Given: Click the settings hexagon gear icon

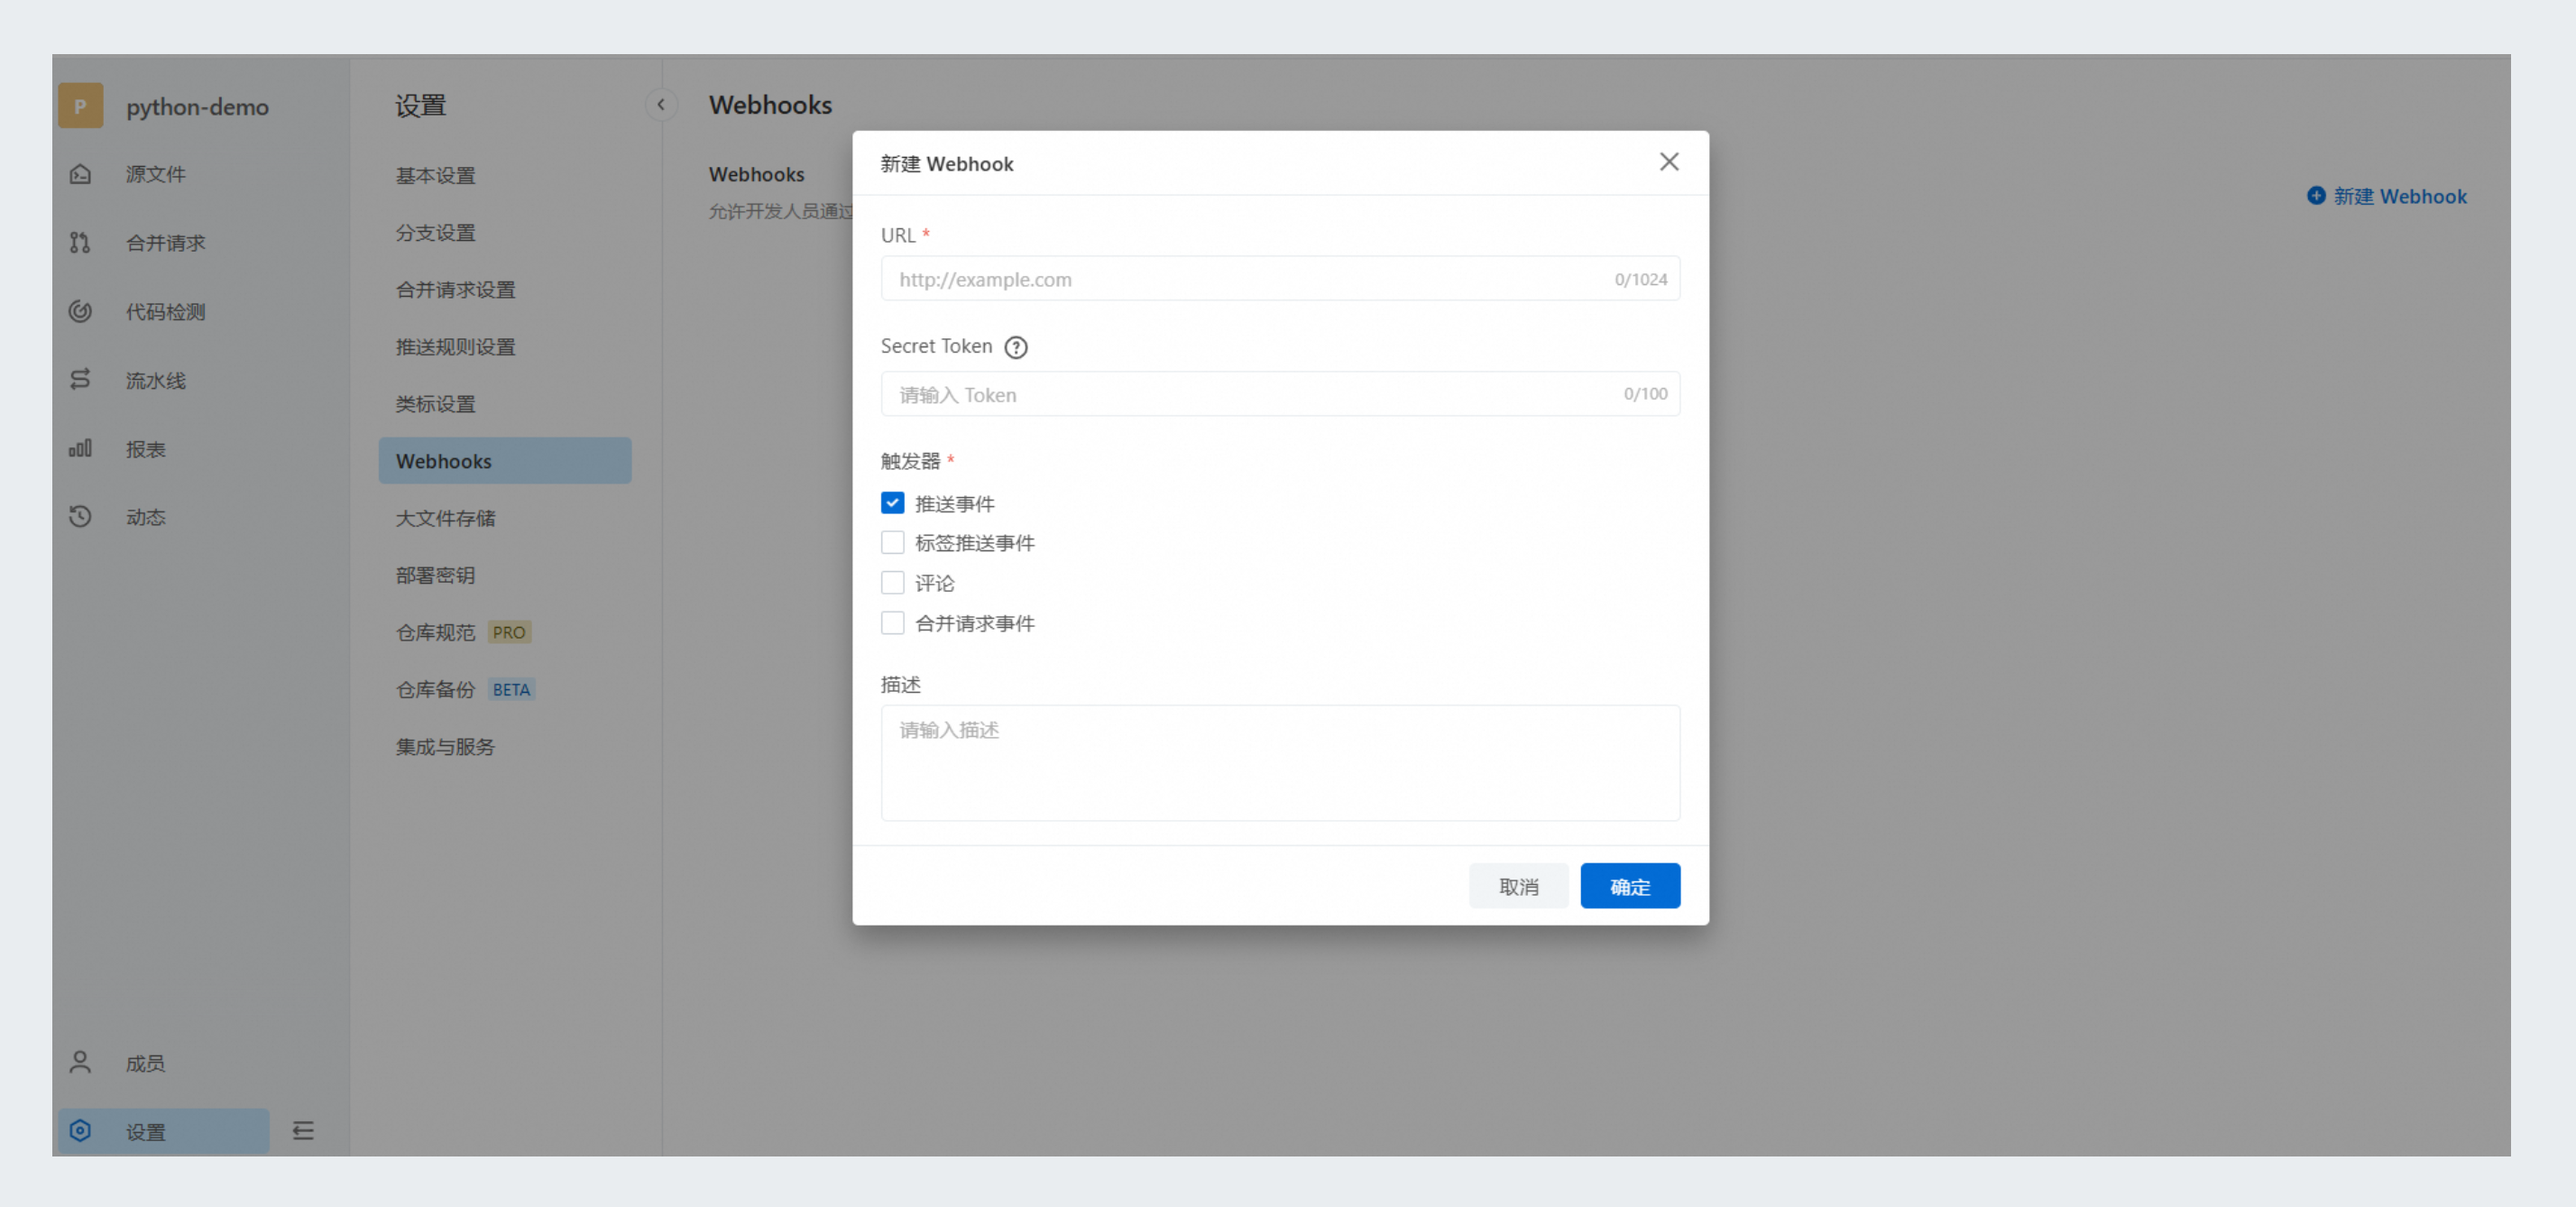Looking at the screenshot, I should (80, 1131).
